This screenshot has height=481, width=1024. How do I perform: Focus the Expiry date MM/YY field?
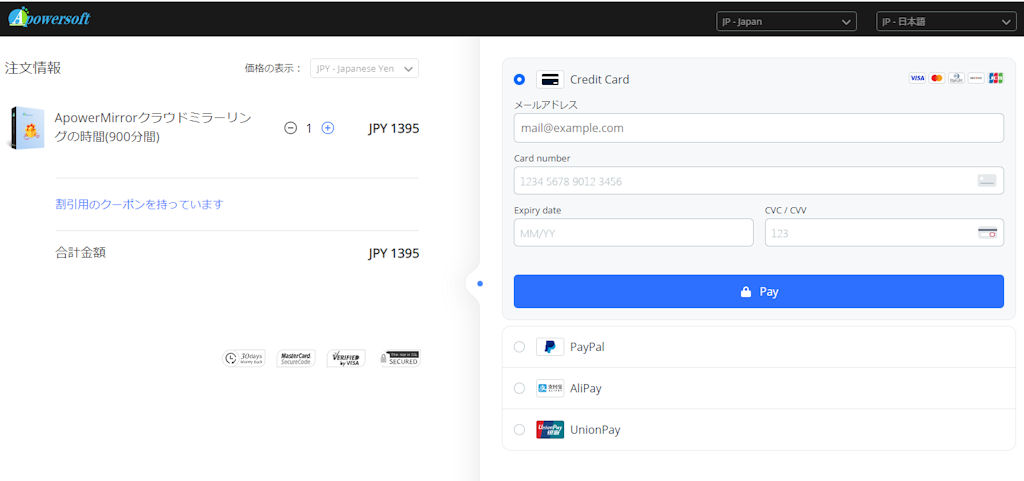click(x=633, y=232)
